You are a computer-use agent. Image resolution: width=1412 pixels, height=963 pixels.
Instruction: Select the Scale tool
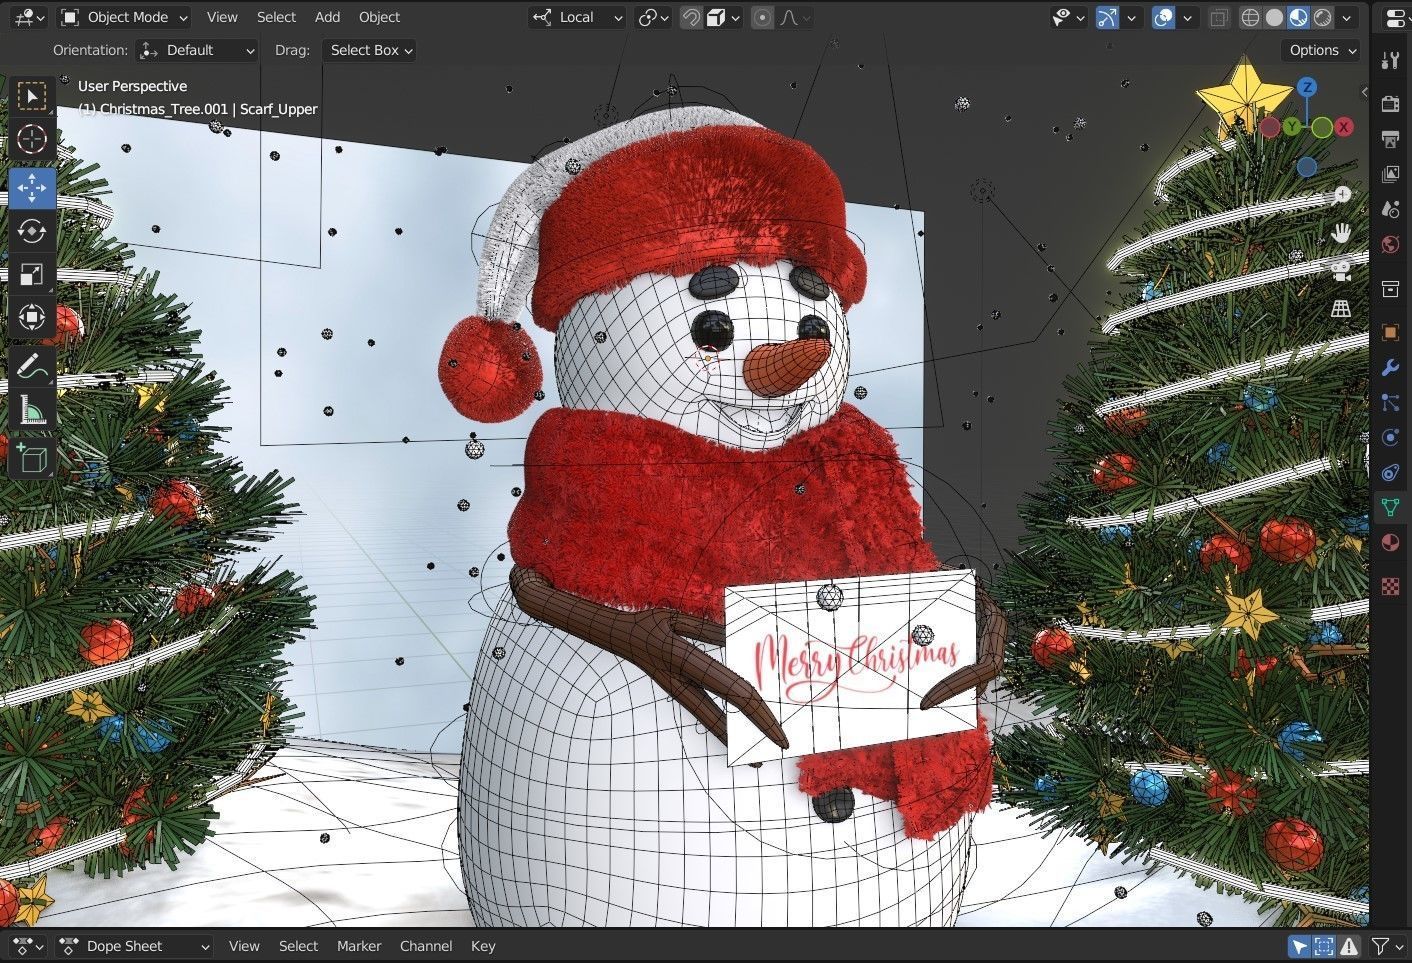pyautogui.click(x=32, y=274)
